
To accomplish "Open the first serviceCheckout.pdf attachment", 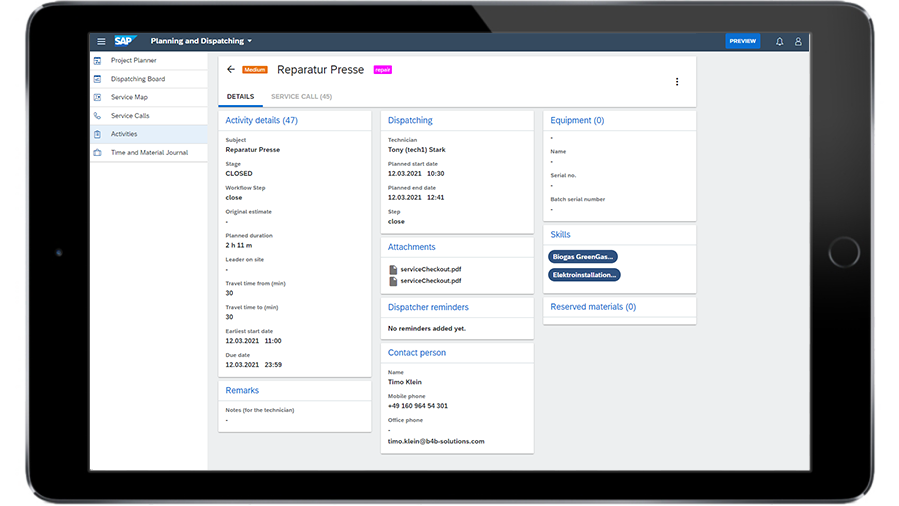I will (430, 269).
